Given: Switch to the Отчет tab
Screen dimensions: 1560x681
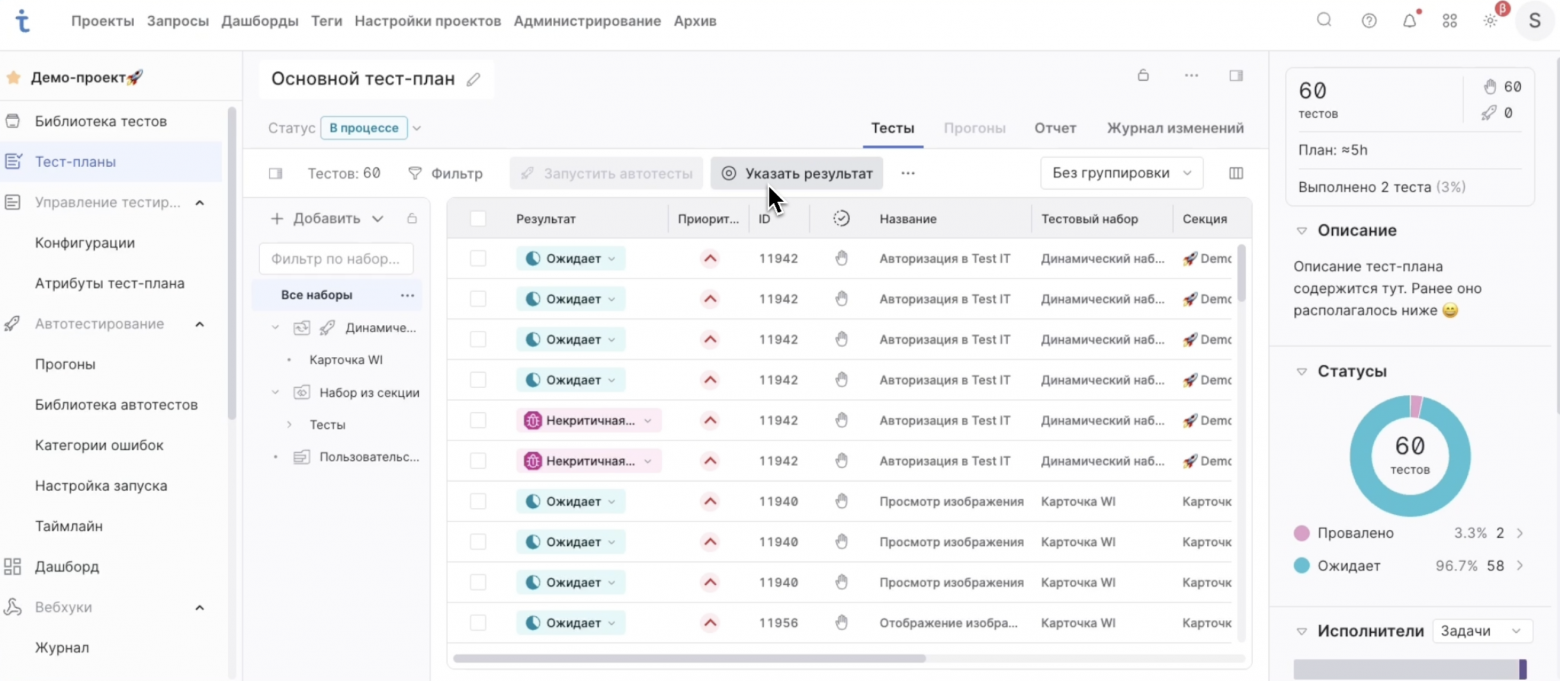Looking at the screenshot, I should (x=1055, y=128).
